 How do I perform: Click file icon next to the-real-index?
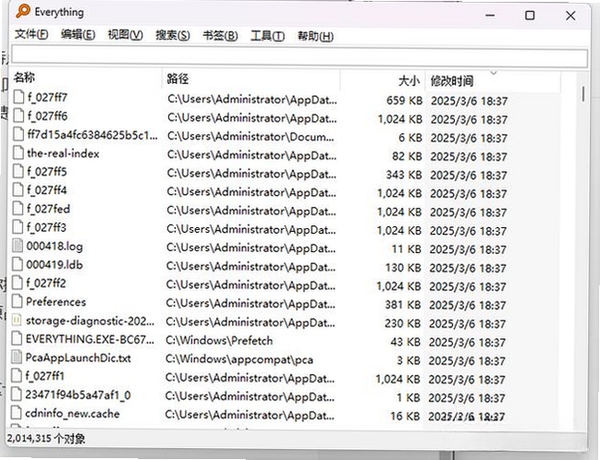click(x=18, y=153)
